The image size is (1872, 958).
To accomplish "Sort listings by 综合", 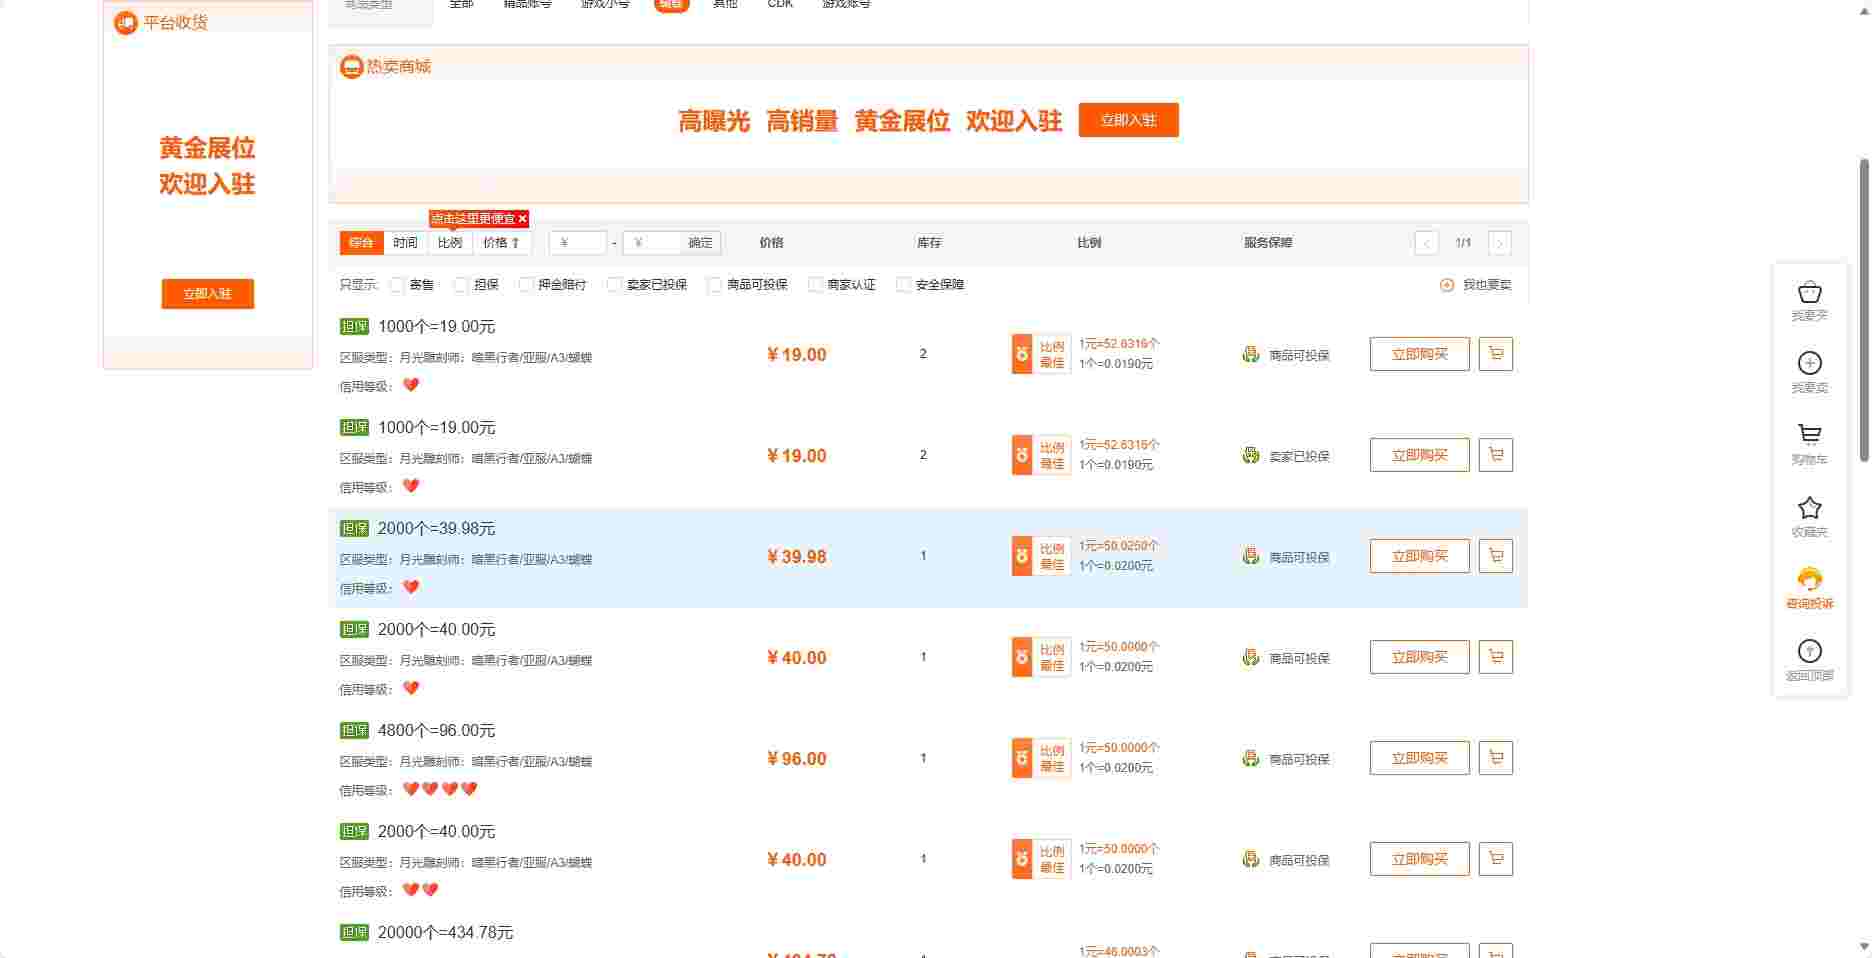I will 361,243.
